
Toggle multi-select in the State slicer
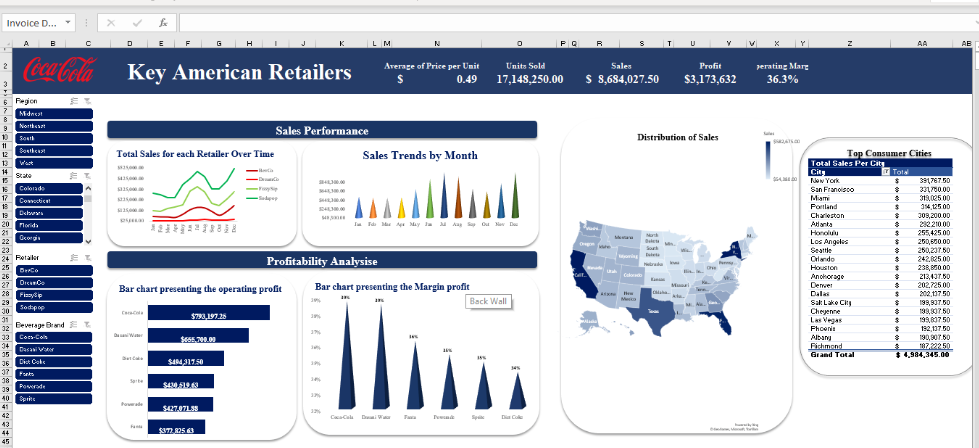(74, 176)
